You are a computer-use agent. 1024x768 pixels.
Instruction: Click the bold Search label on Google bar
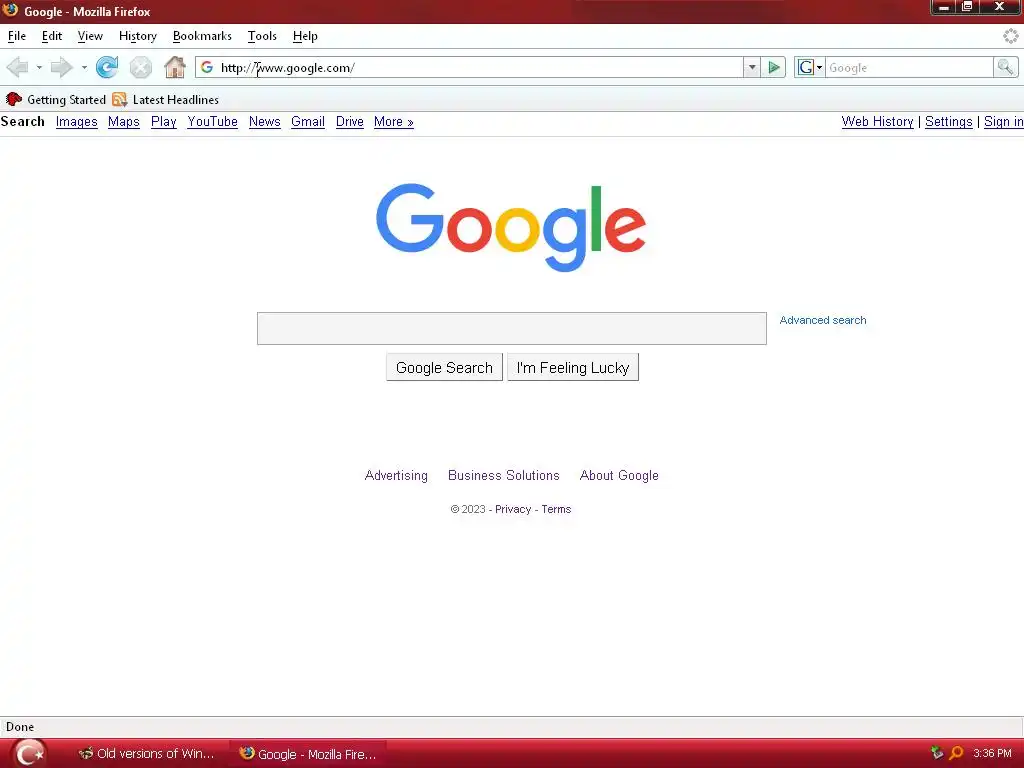(22, 121)
